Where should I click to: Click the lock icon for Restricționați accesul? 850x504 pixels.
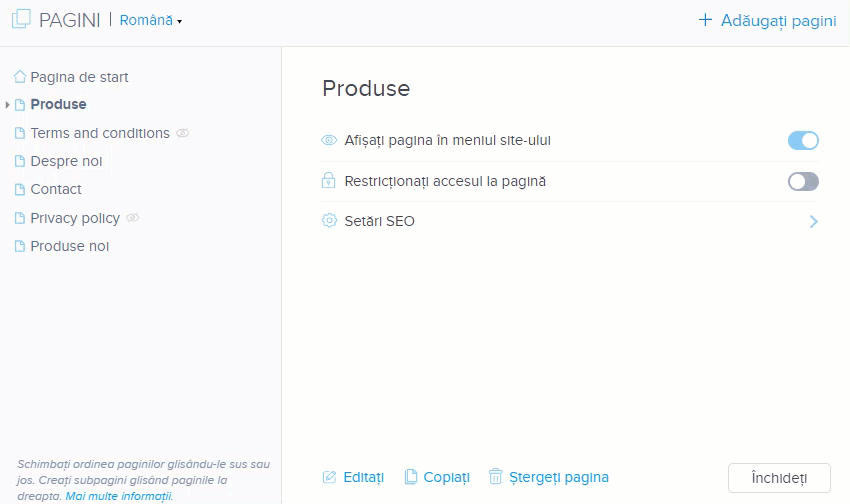(329, 180)
